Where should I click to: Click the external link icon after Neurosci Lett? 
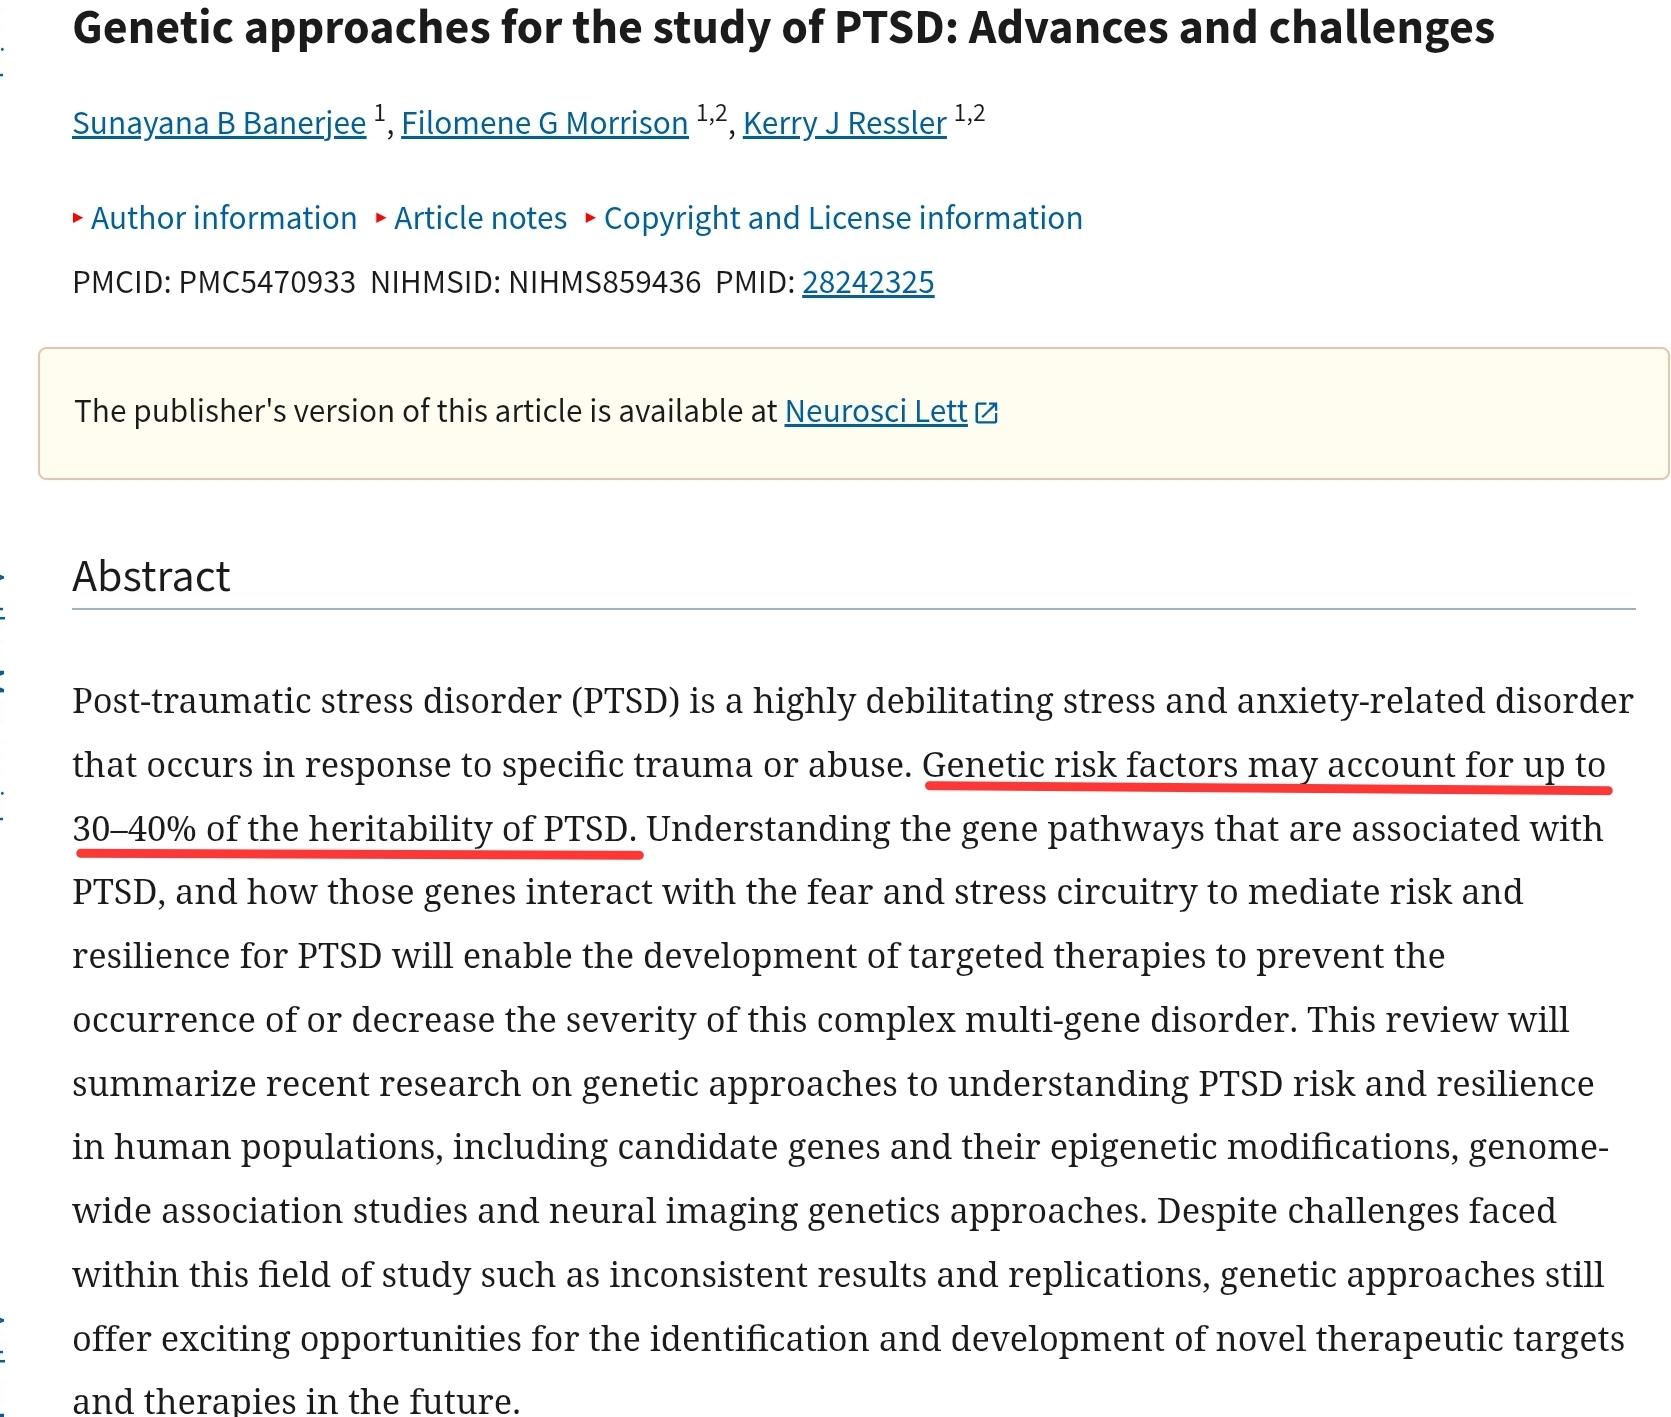tap(986, 412)
